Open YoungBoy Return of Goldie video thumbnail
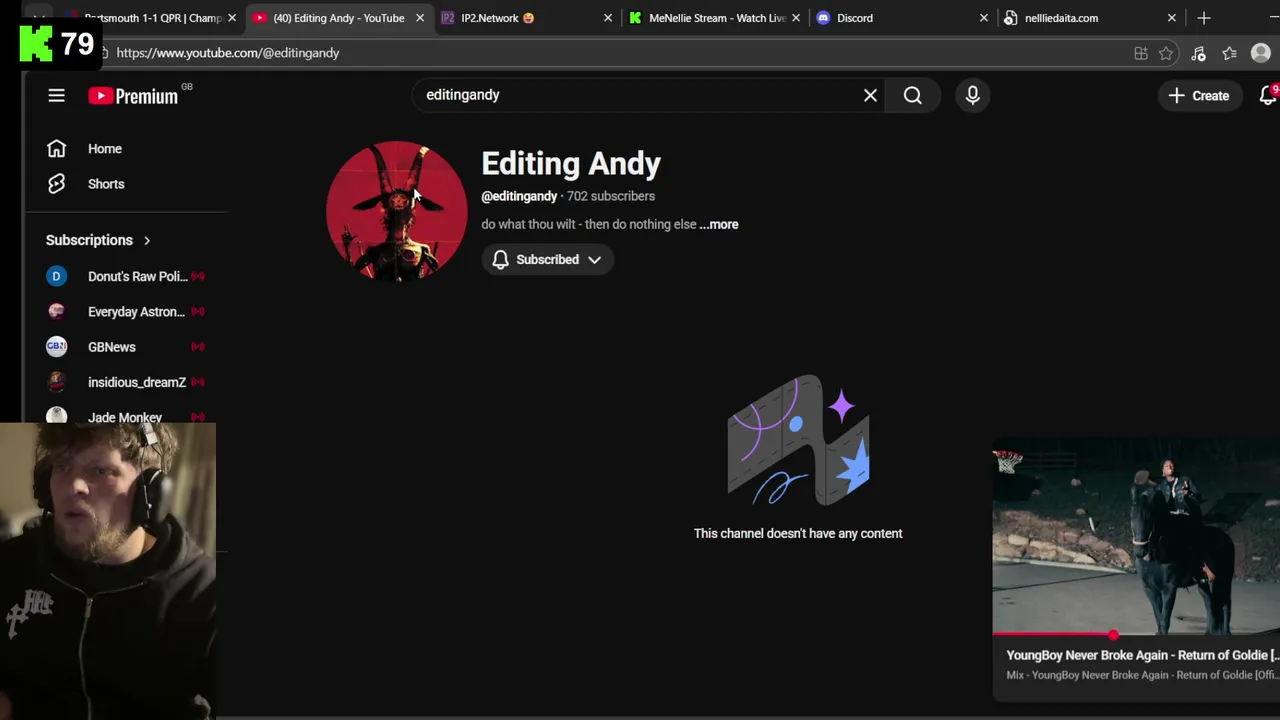Viewport: 1280px width, 720px height. (x=1136, y=538)
